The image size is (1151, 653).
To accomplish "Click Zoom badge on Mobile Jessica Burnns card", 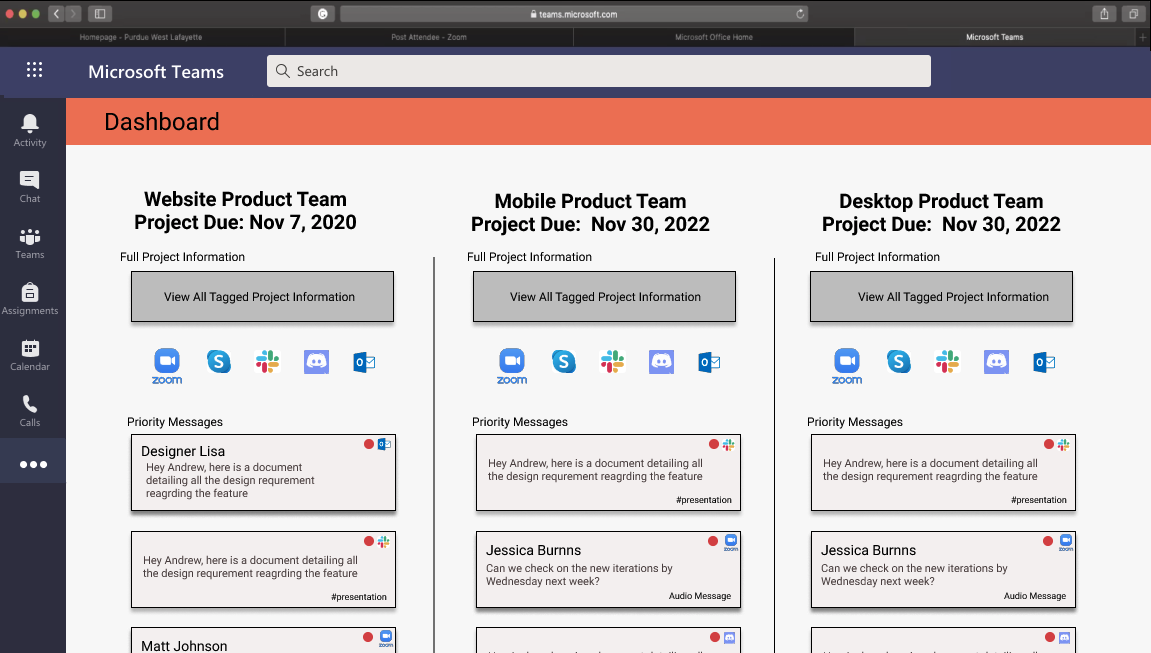I will coord(730,542).
